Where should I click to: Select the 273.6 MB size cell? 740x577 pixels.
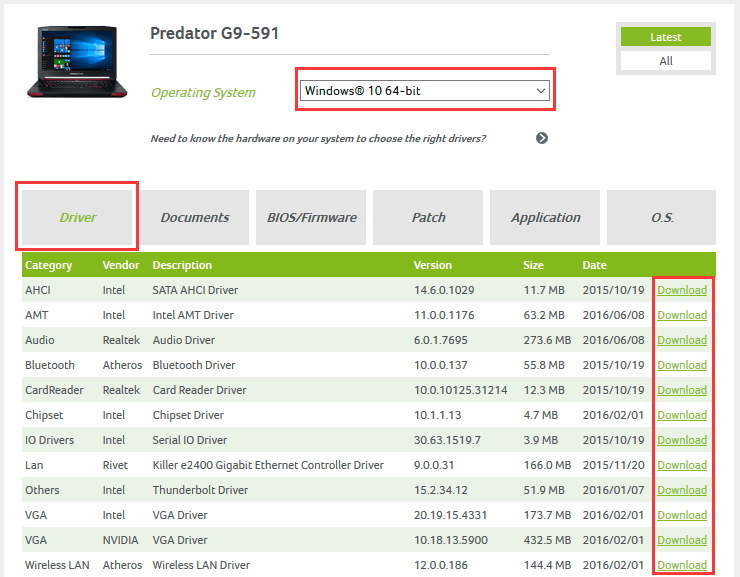547,340
